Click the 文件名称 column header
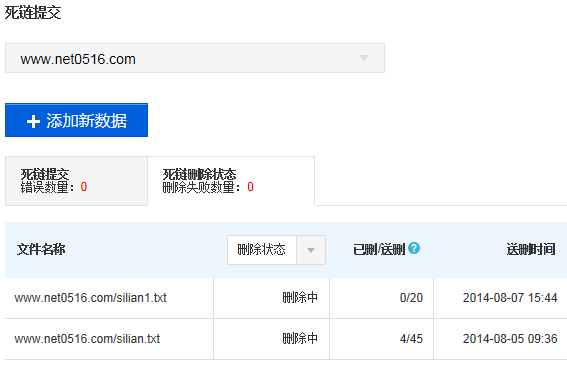Image resolution: width=567 pixels, height=370 pixels. [x=41, y=249]
